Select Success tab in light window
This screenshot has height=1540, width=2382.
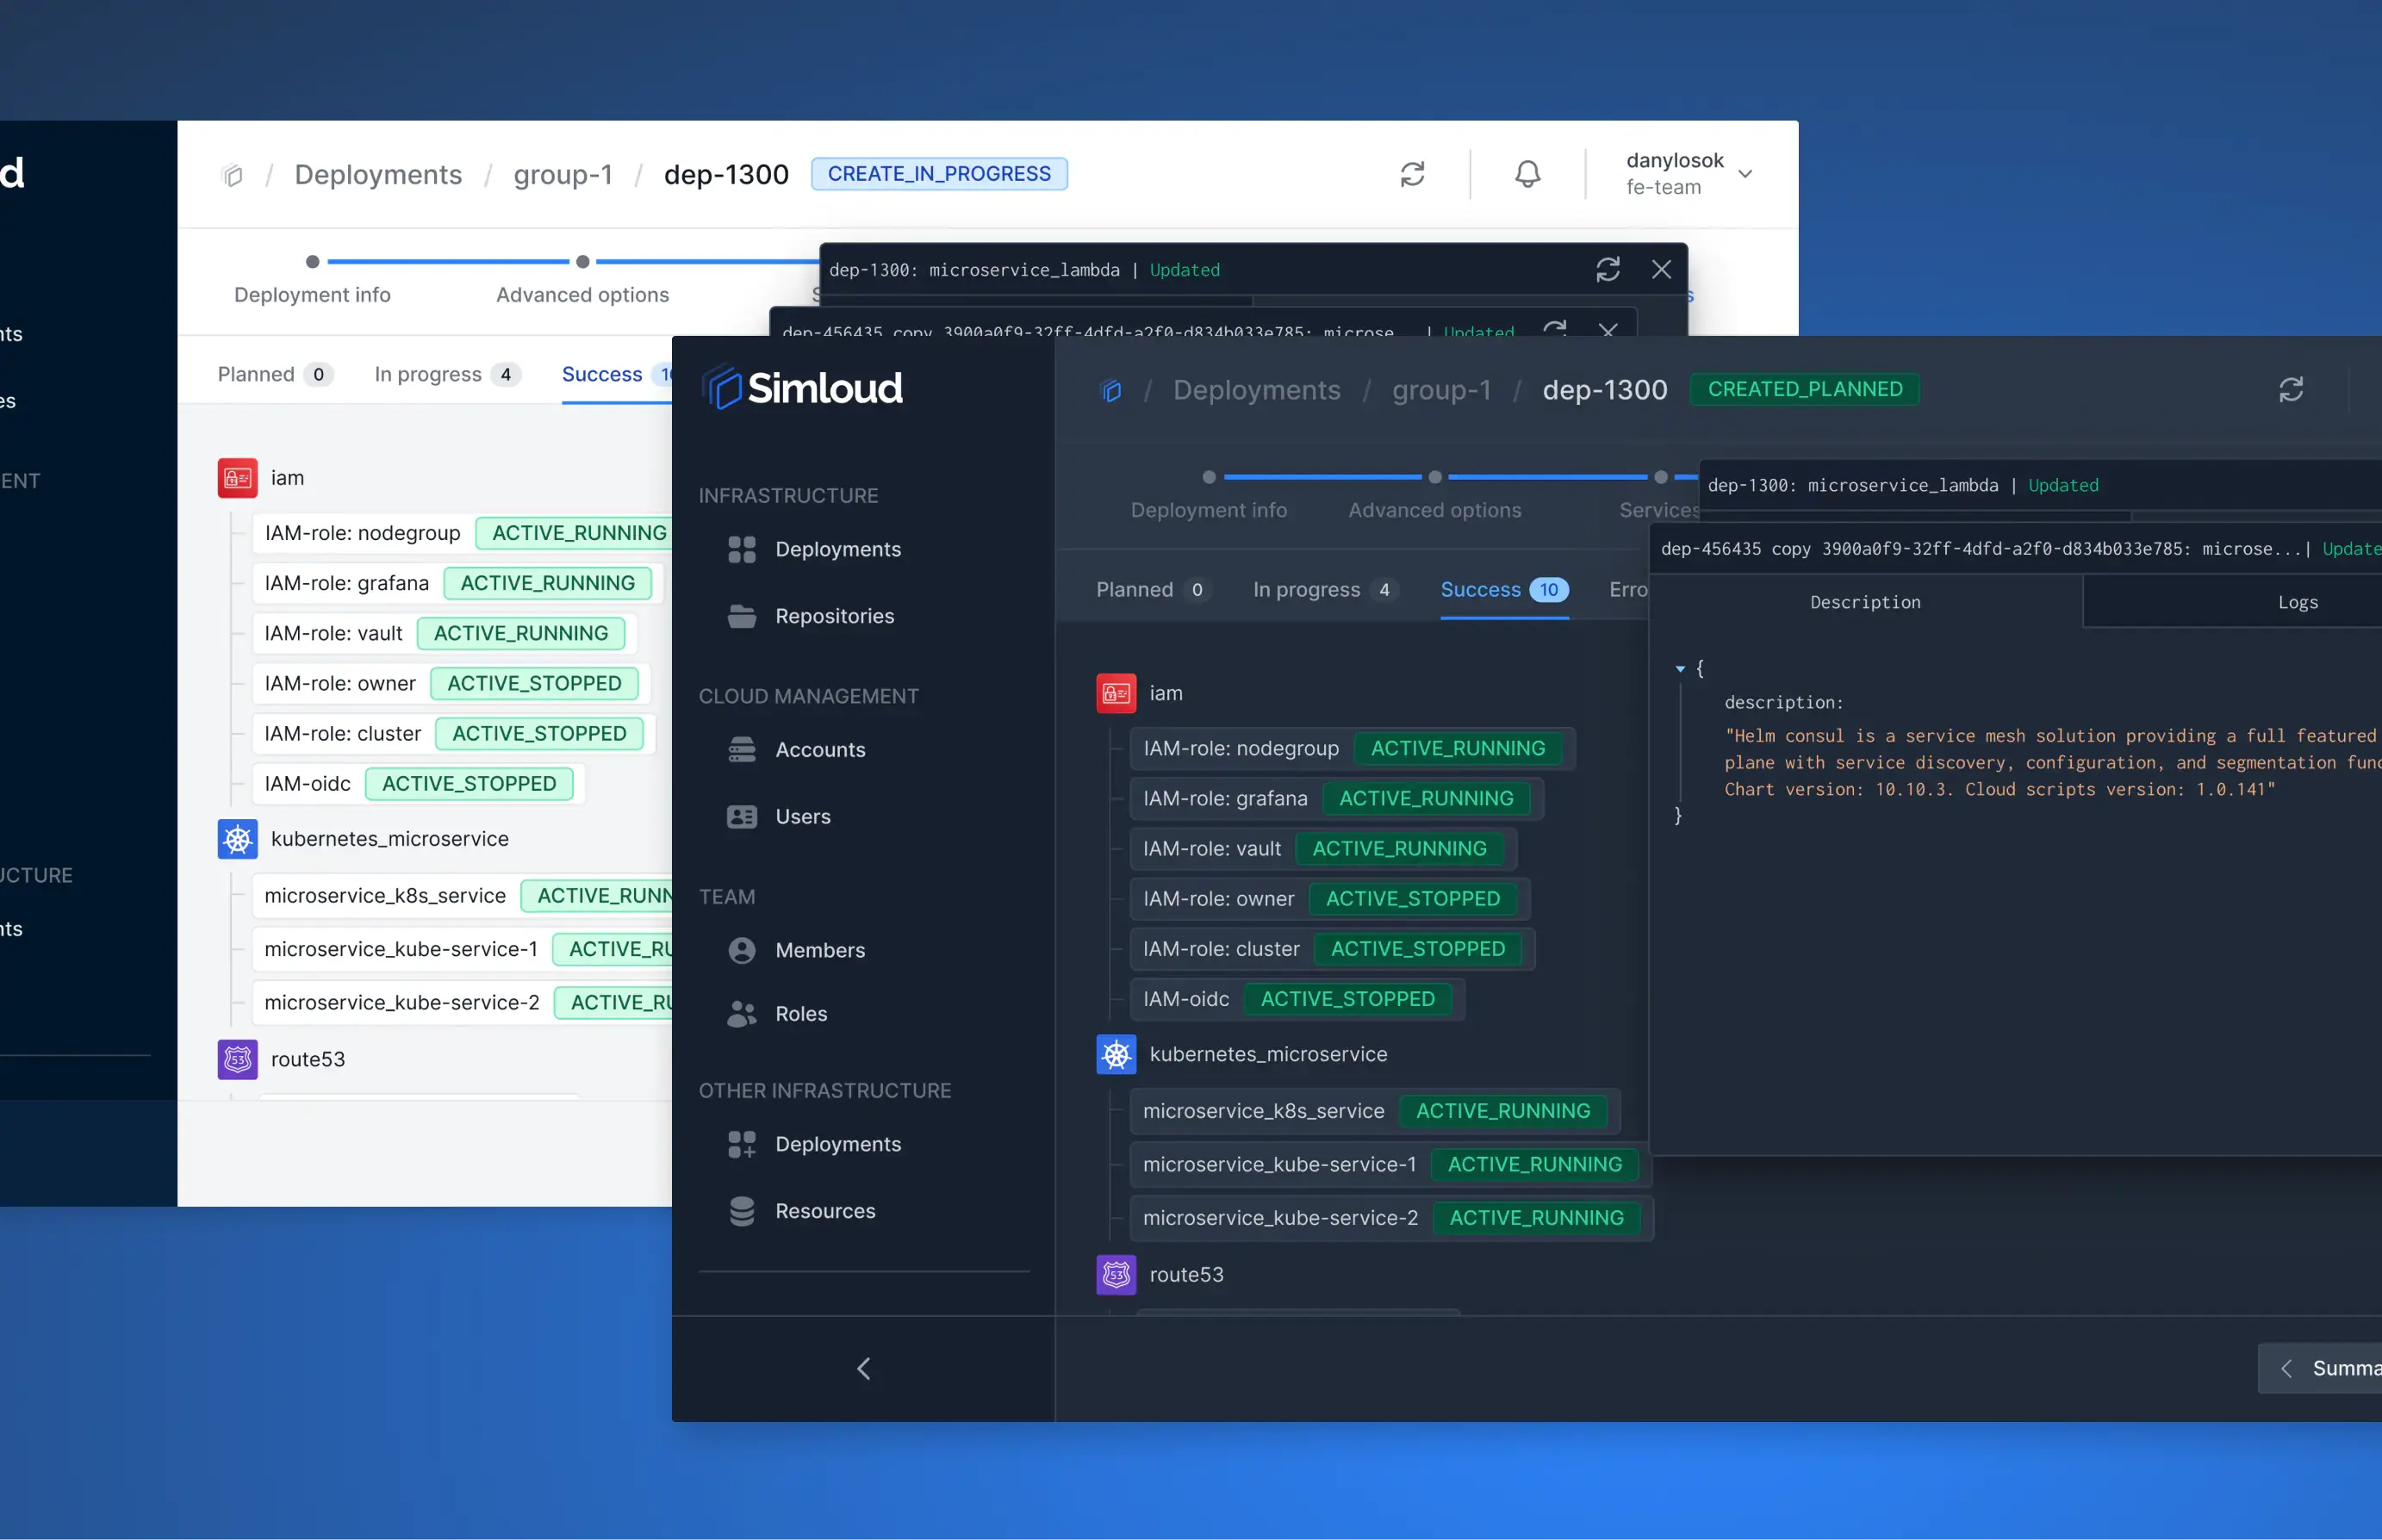tap(616, 374)
